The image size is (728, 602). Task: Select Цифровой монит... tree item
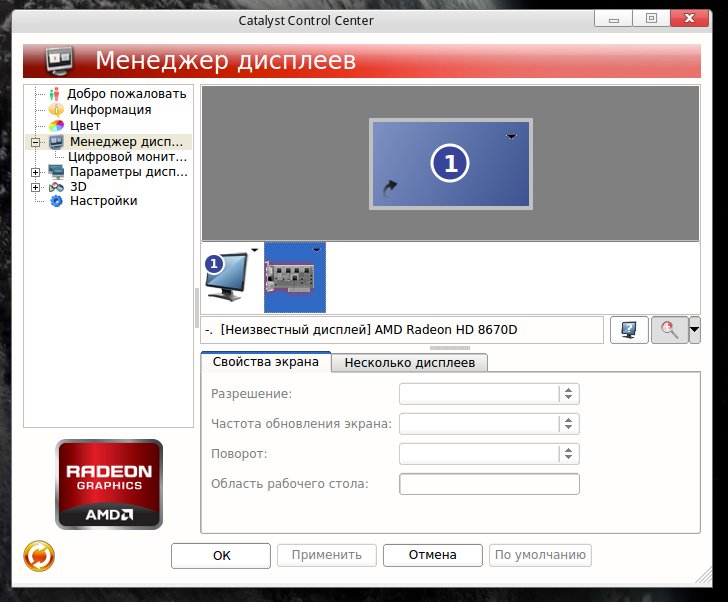pos(128,157)
